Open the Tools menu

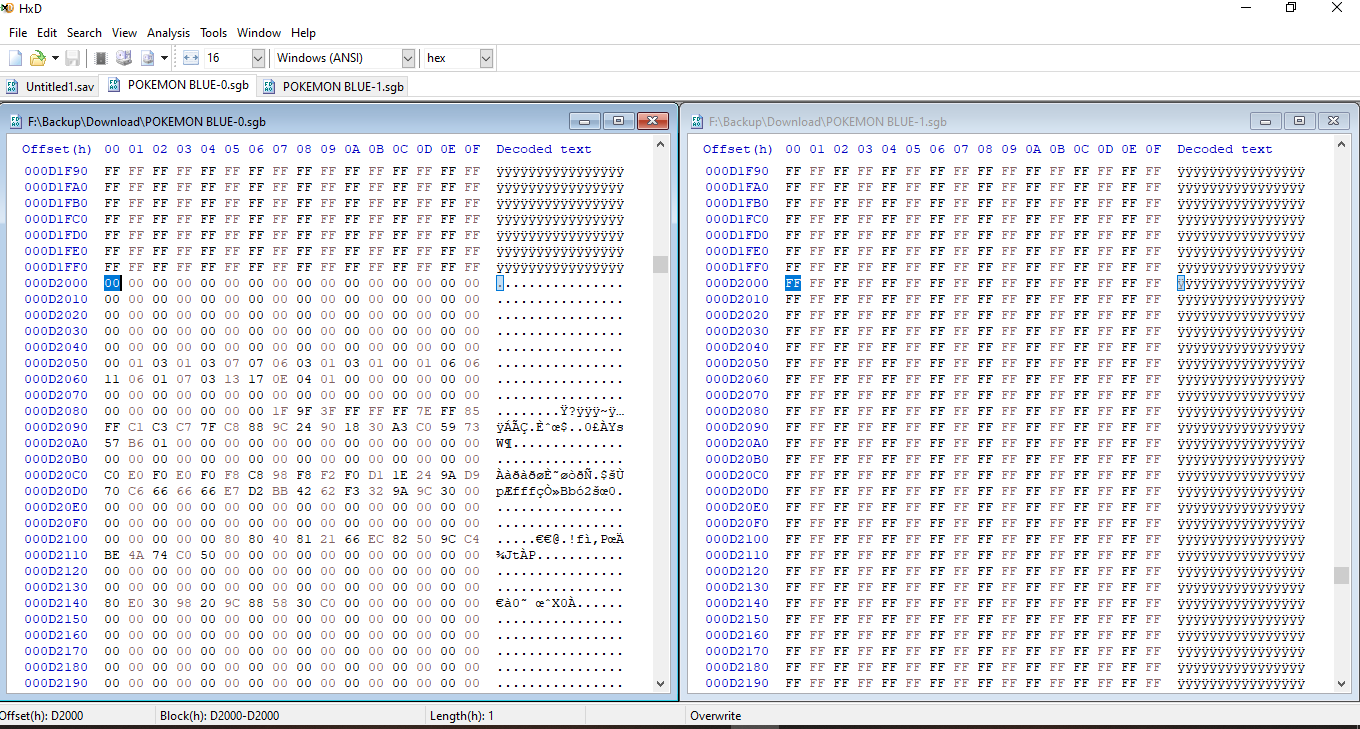[x=213, y=33]
